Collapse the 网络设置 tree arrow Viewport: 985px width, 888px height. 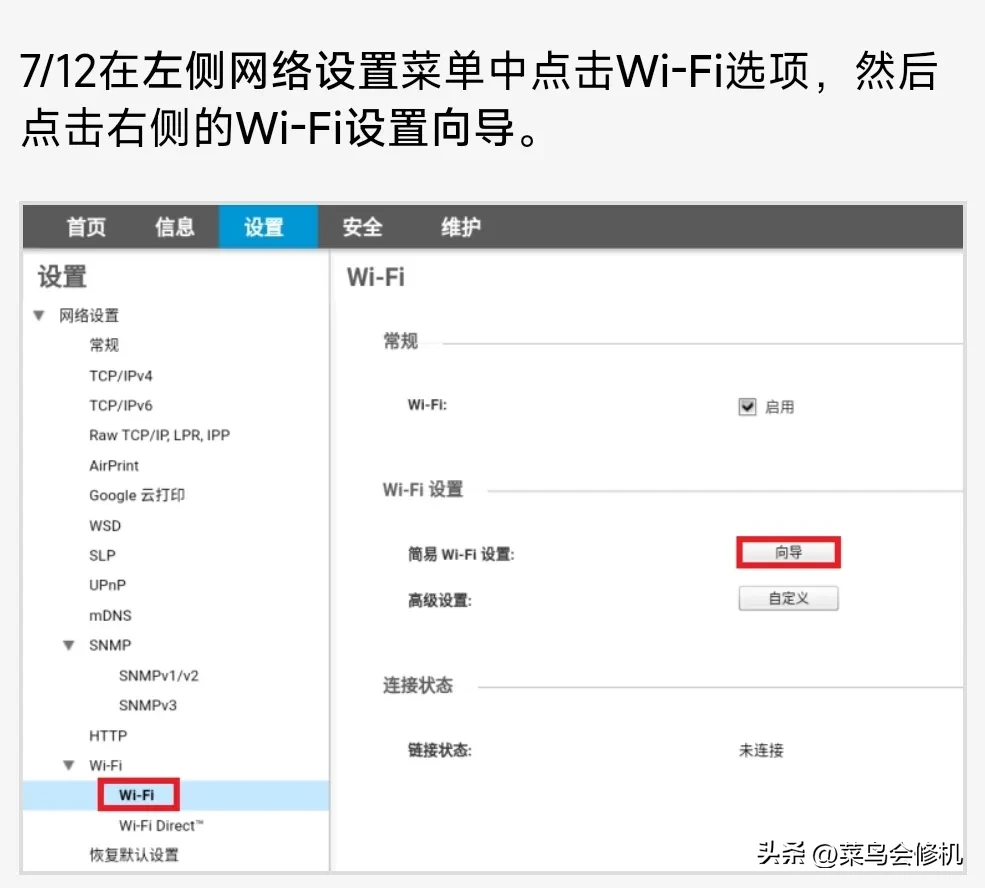[39, 315]
